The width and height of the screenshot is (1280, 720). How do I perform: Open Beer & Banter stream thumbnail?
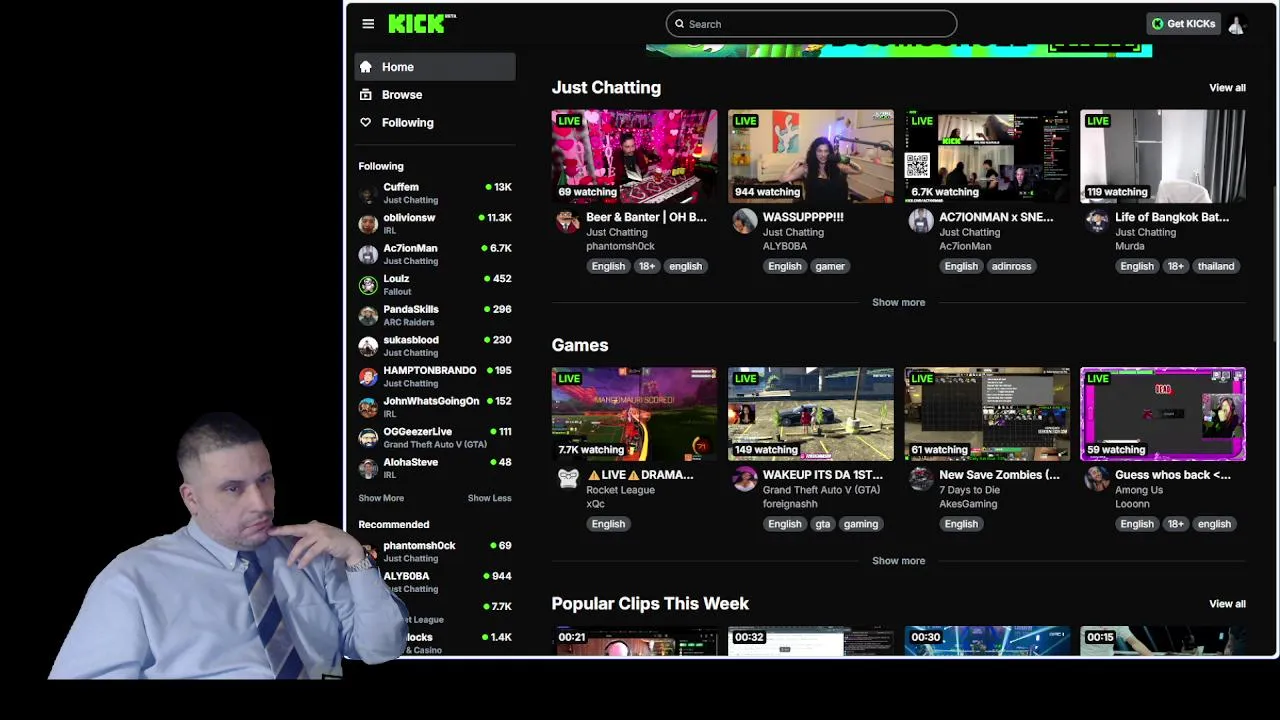click(634, 156)
